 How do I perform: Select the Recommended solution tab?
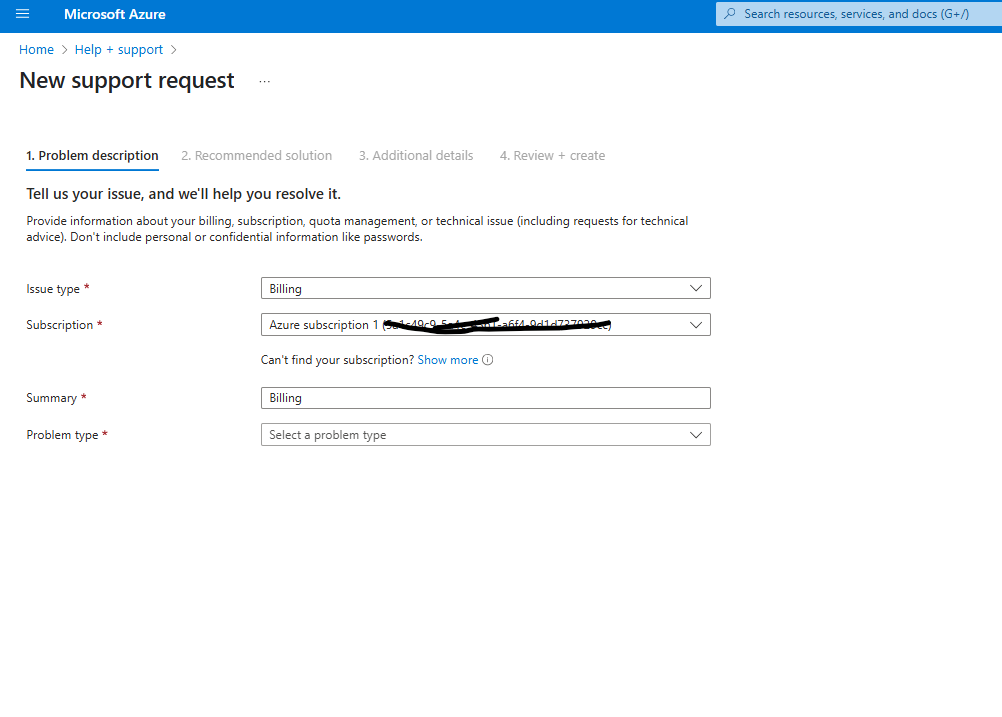(256, 156)
